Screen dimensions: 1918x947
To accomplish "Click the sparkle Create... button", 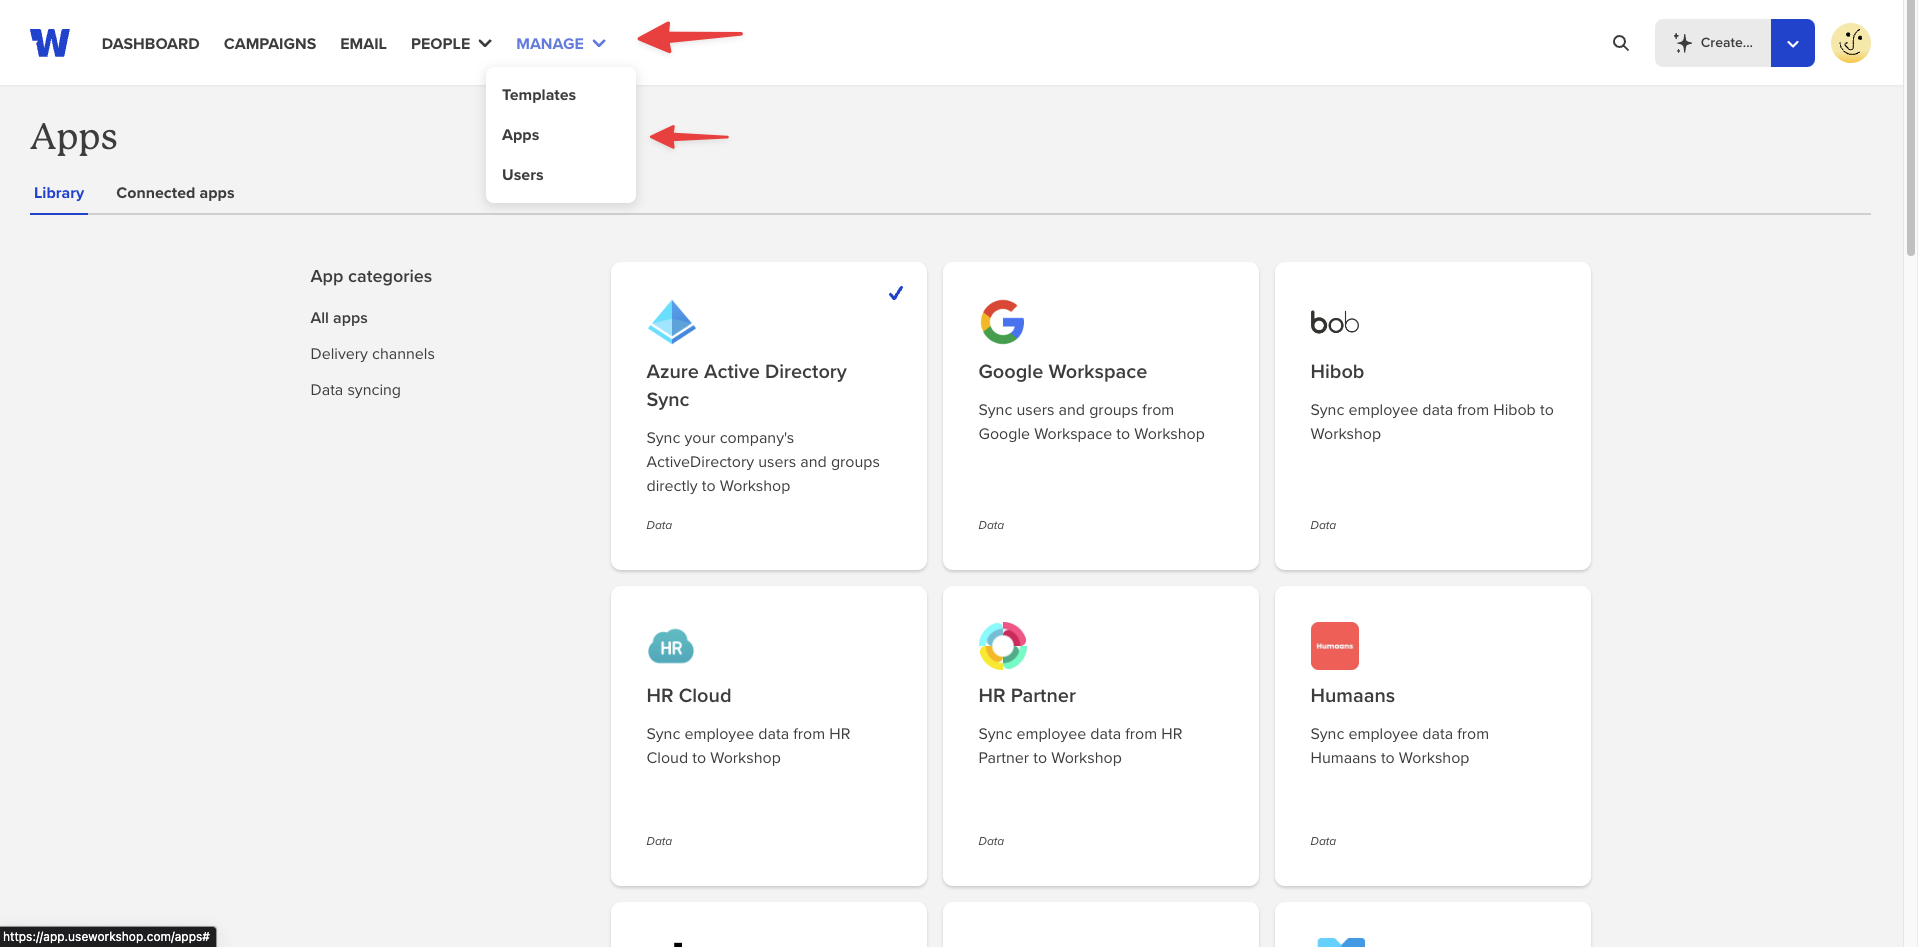I will (1713, 43).
